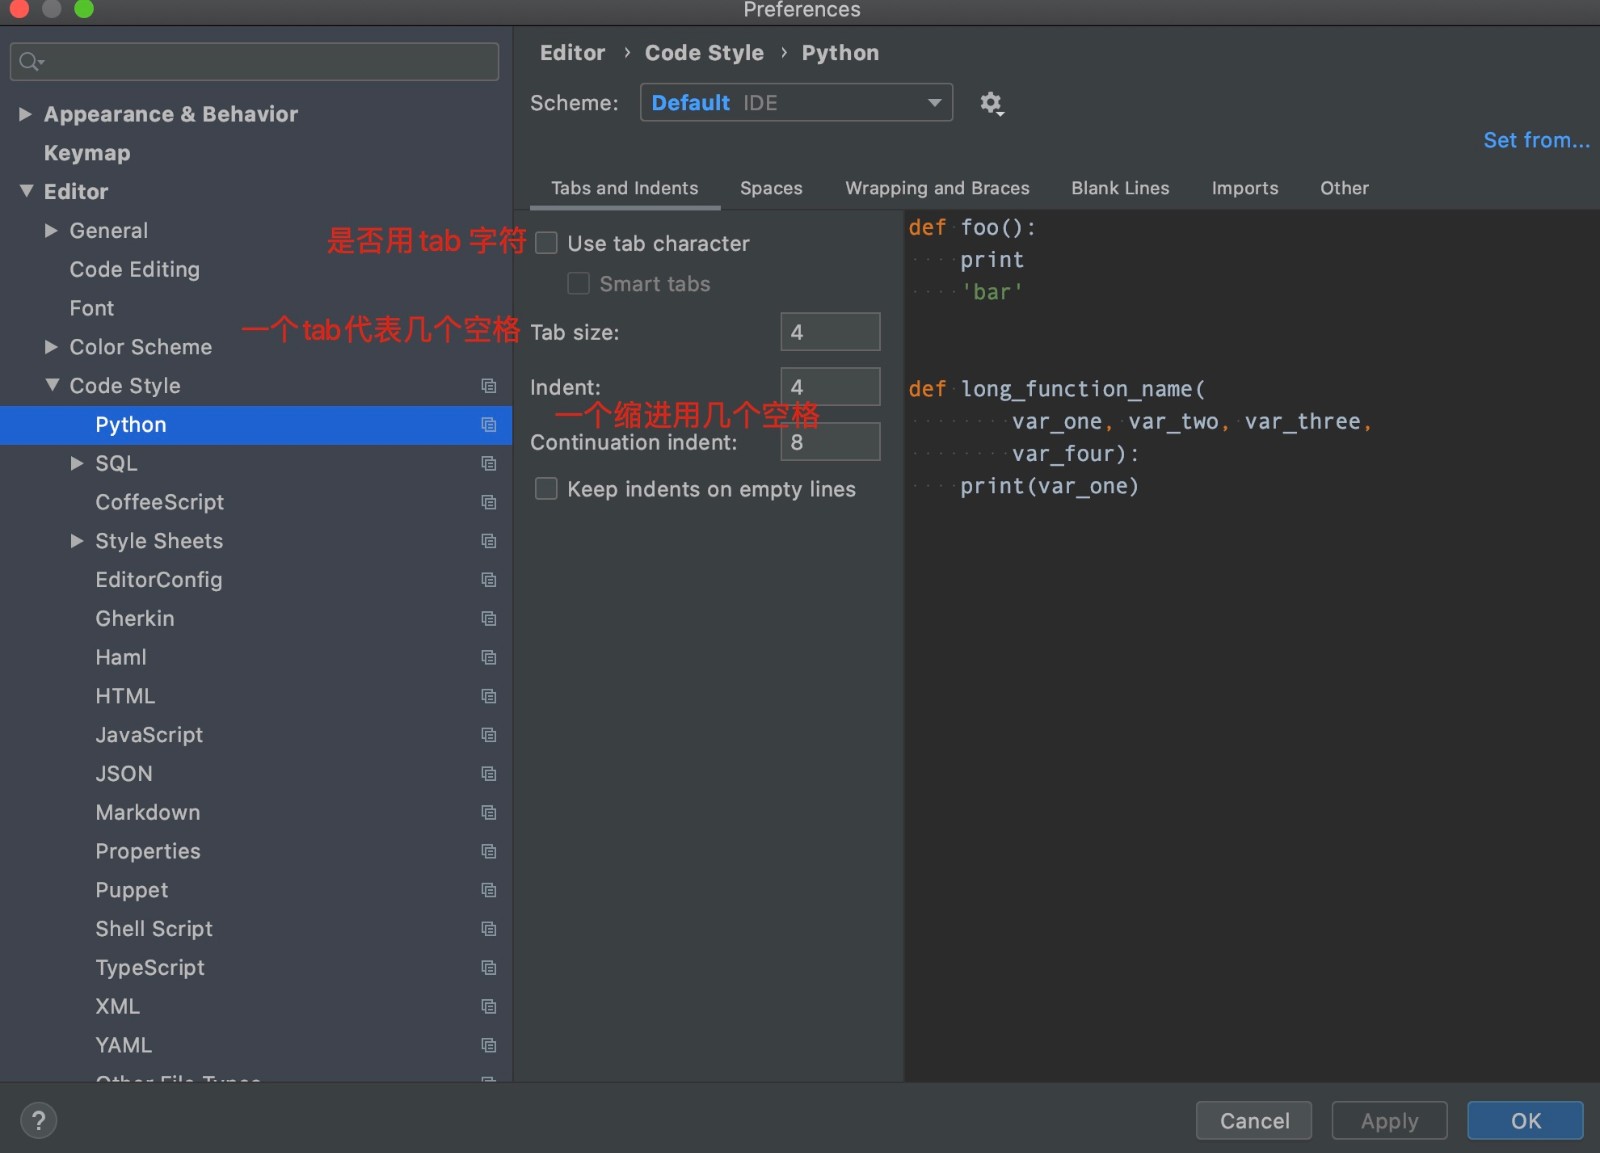1600x1153 pixels.
Task: Click the copy icon beside Python
Action: click(x=488, y=425)
